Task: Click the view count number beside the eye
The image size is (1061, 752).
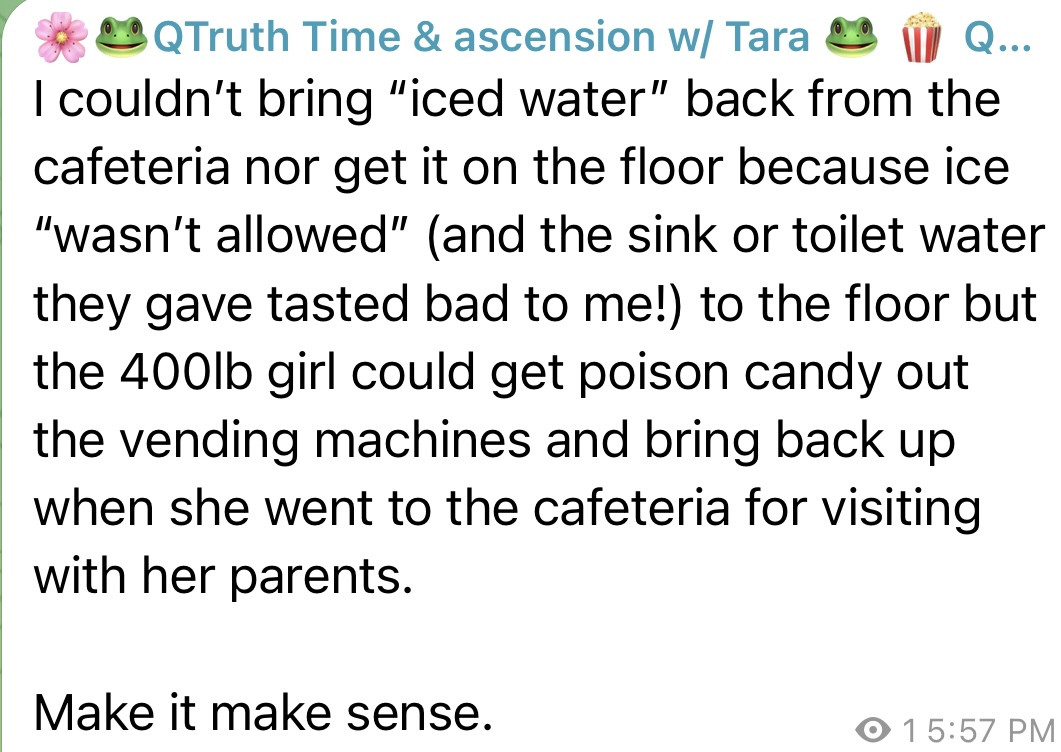Action: pyautogui.click(x=908, y=731)
